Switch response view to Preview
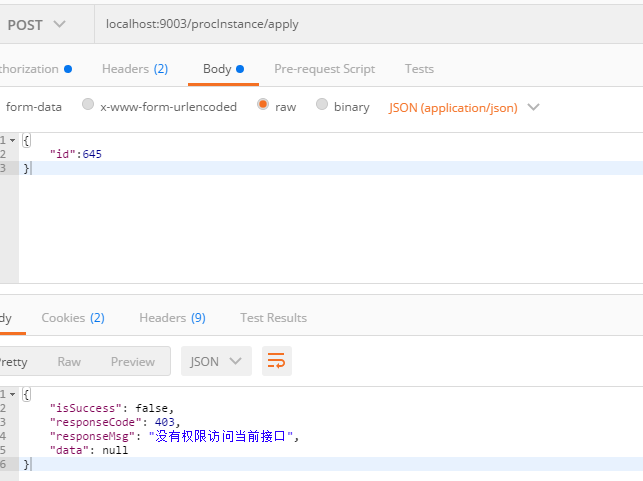This screenshot has width=643, height=481. tap(133, 362)
